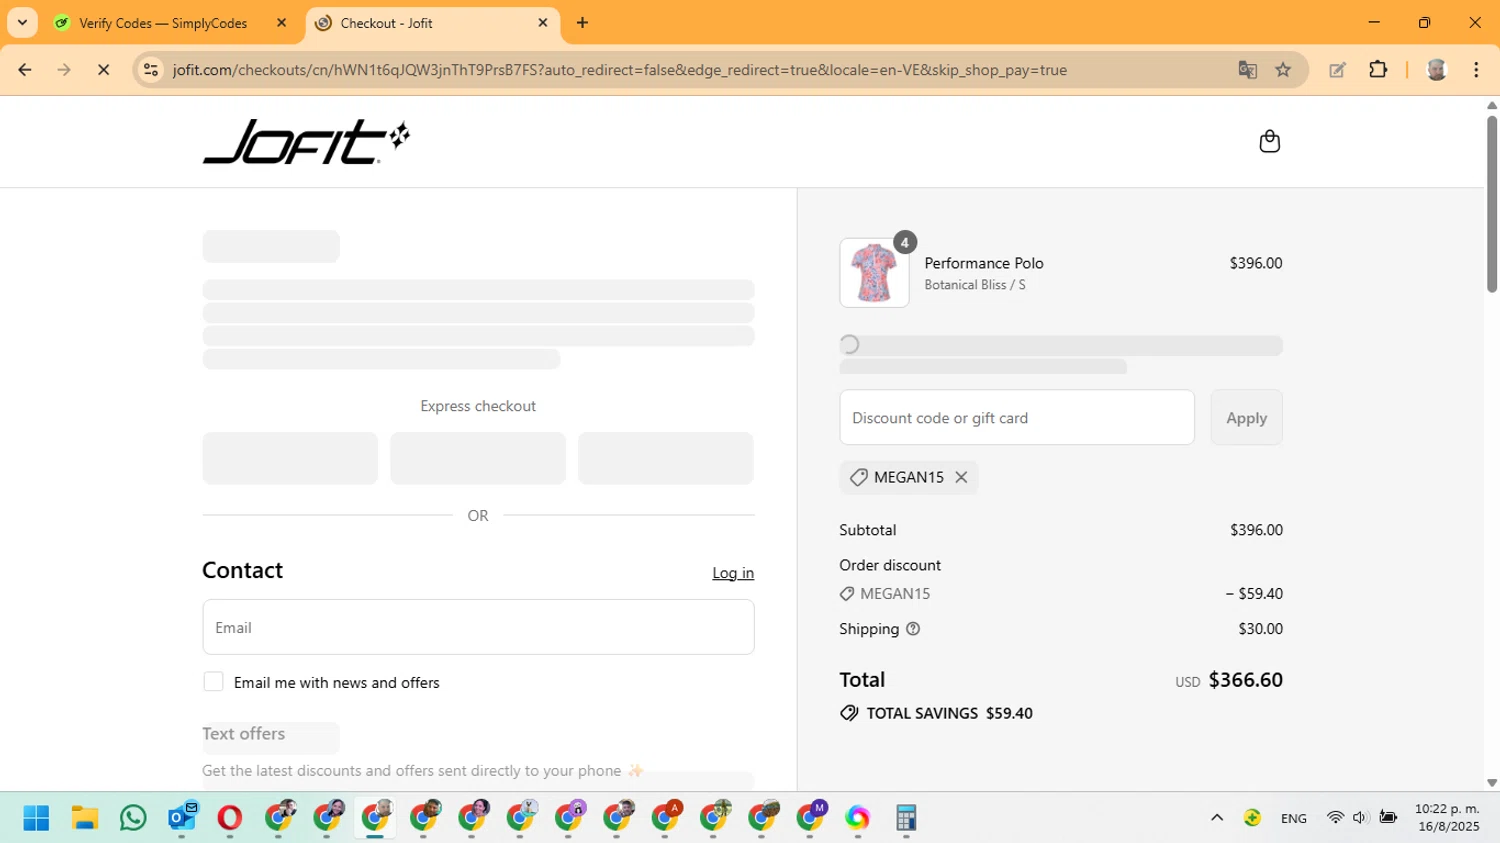Screen dimensions: 1500x843
Task: Click the edit pen icon in toolbar
Action: point(1337,70)
